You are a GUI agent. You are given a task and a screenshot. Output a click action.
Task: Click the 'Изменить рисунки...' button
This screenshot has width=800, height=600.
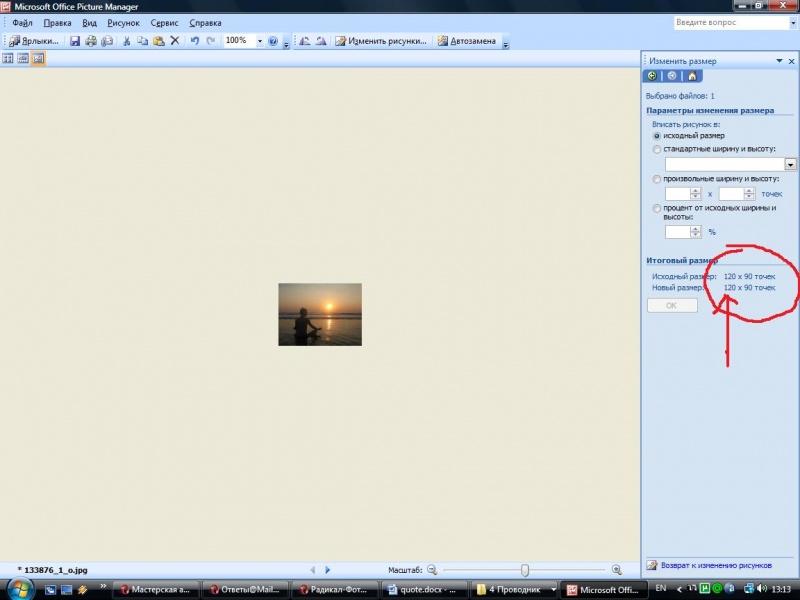381,41
